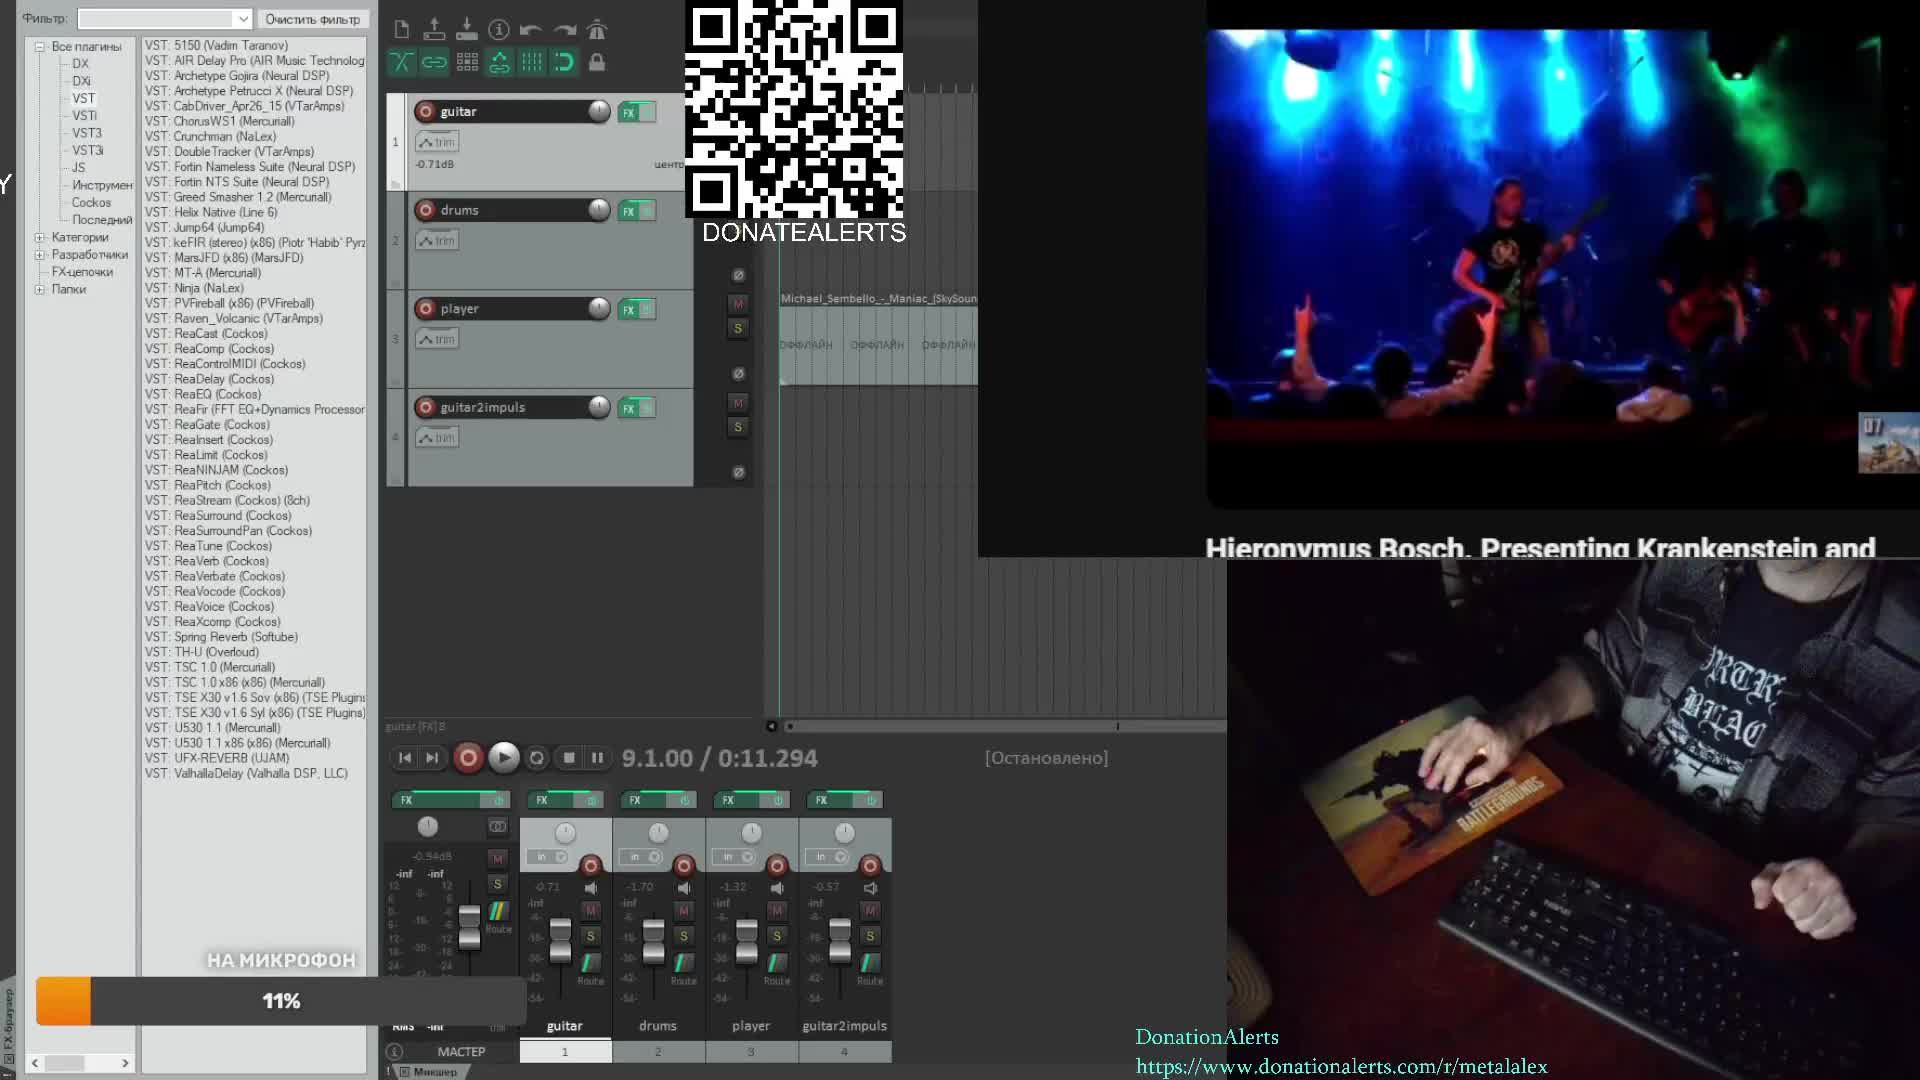Solo the guitar2impuls track in track panel

pos(738,427)
